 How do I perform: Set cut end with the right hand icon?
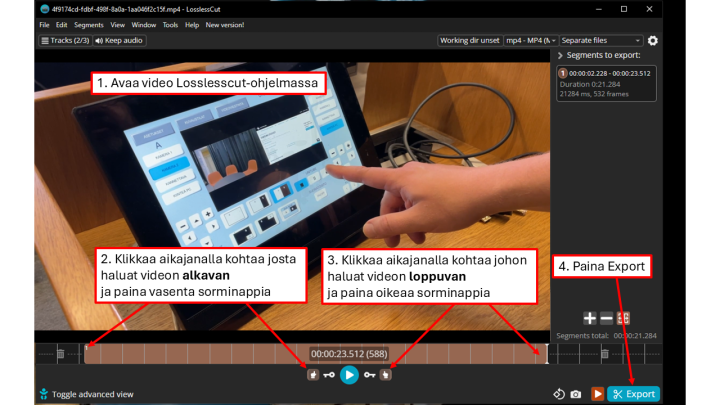[386, 375]
